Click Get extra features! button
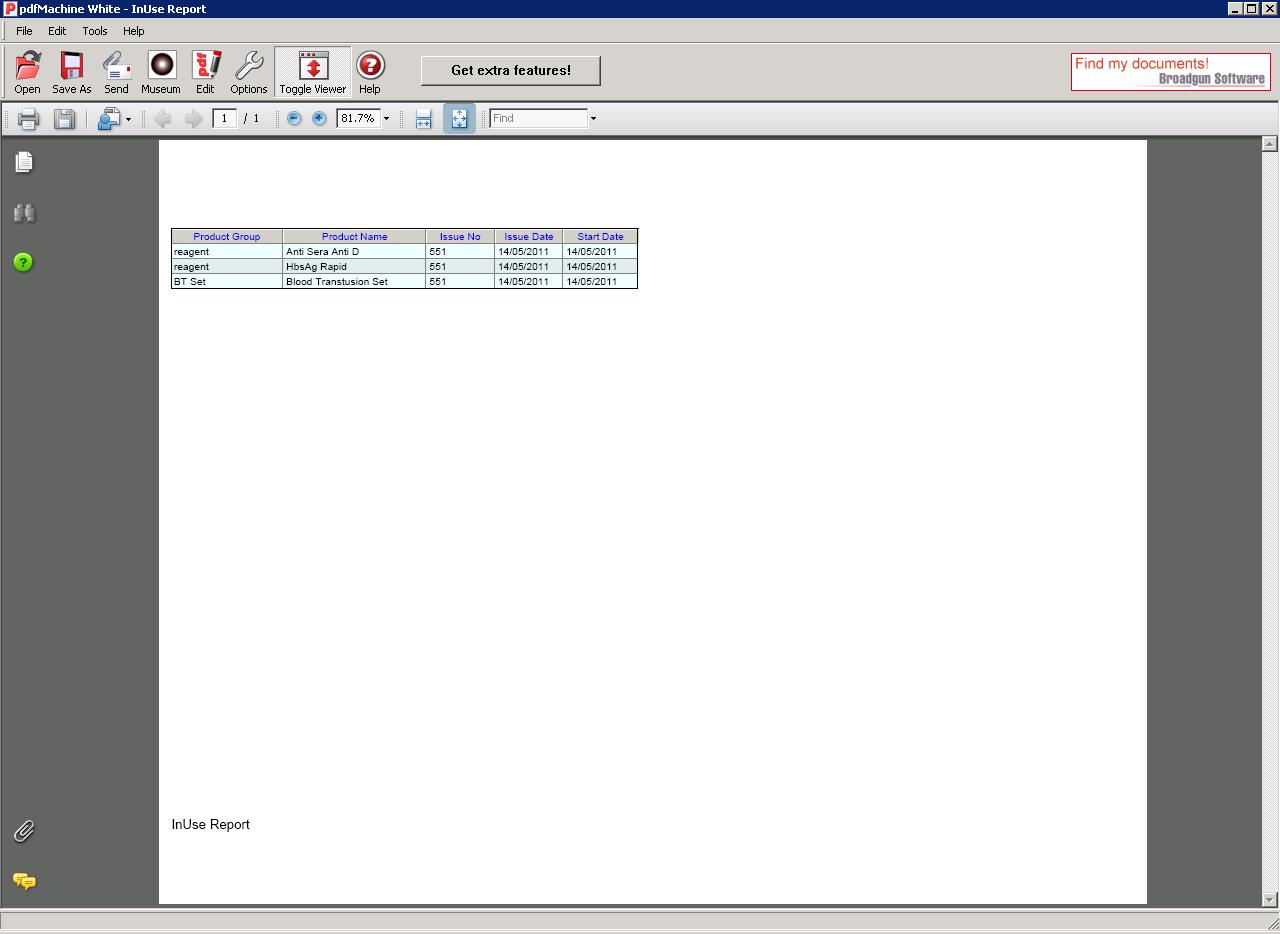Screen dimensions: 1280x934 point(511,70)
